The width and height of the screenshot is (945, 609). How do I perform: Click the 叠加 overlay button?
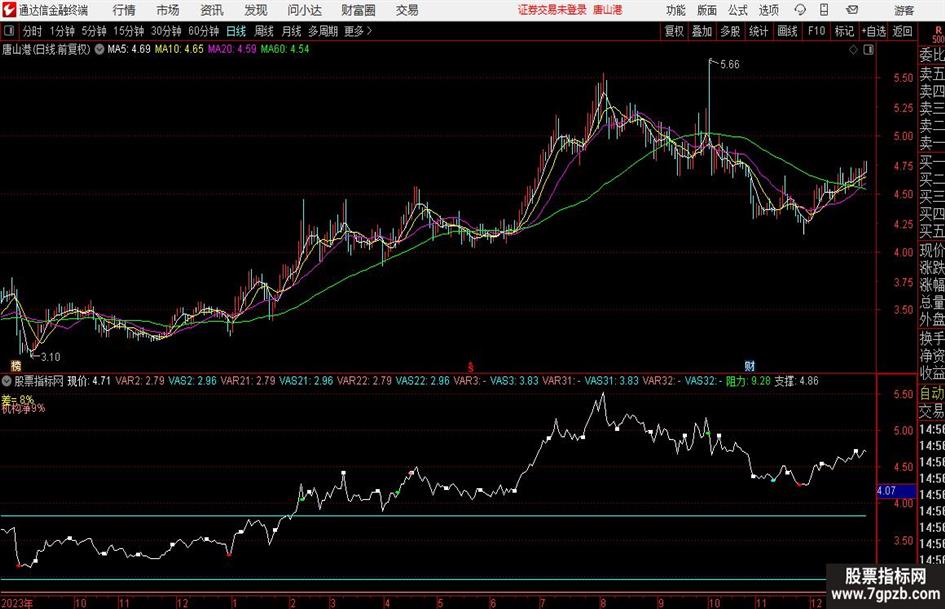pos(702,31)
